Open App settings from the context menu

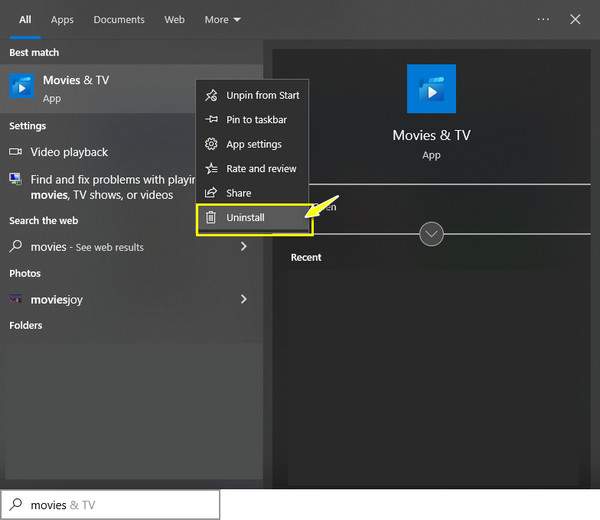coord(252,144)
